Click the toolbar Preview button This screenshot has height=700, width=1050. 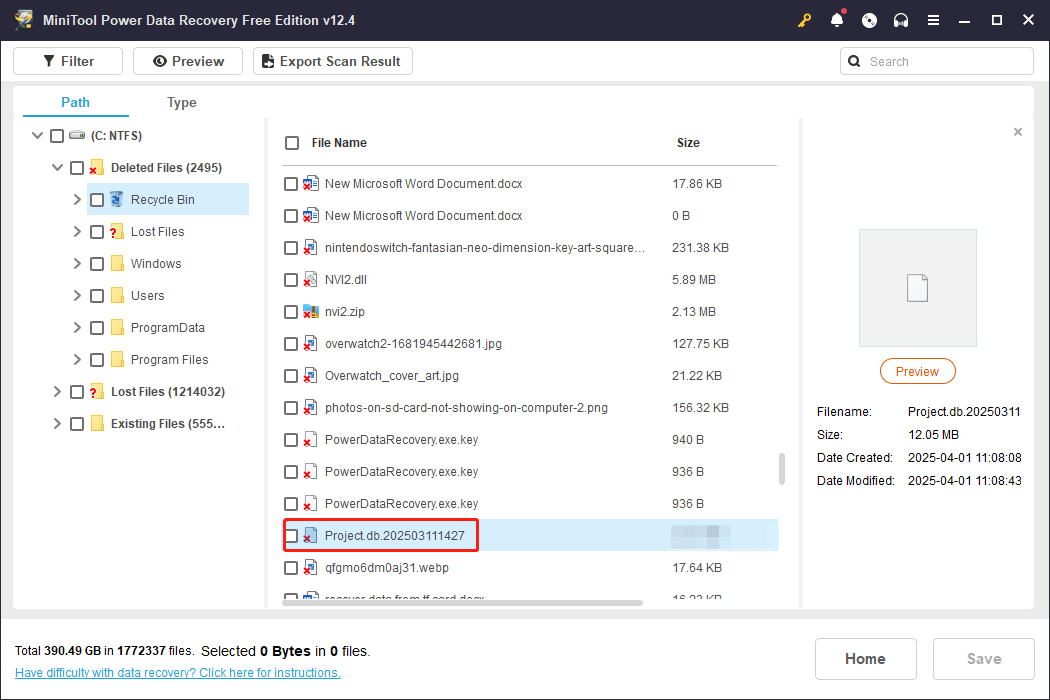pos(188,61)
